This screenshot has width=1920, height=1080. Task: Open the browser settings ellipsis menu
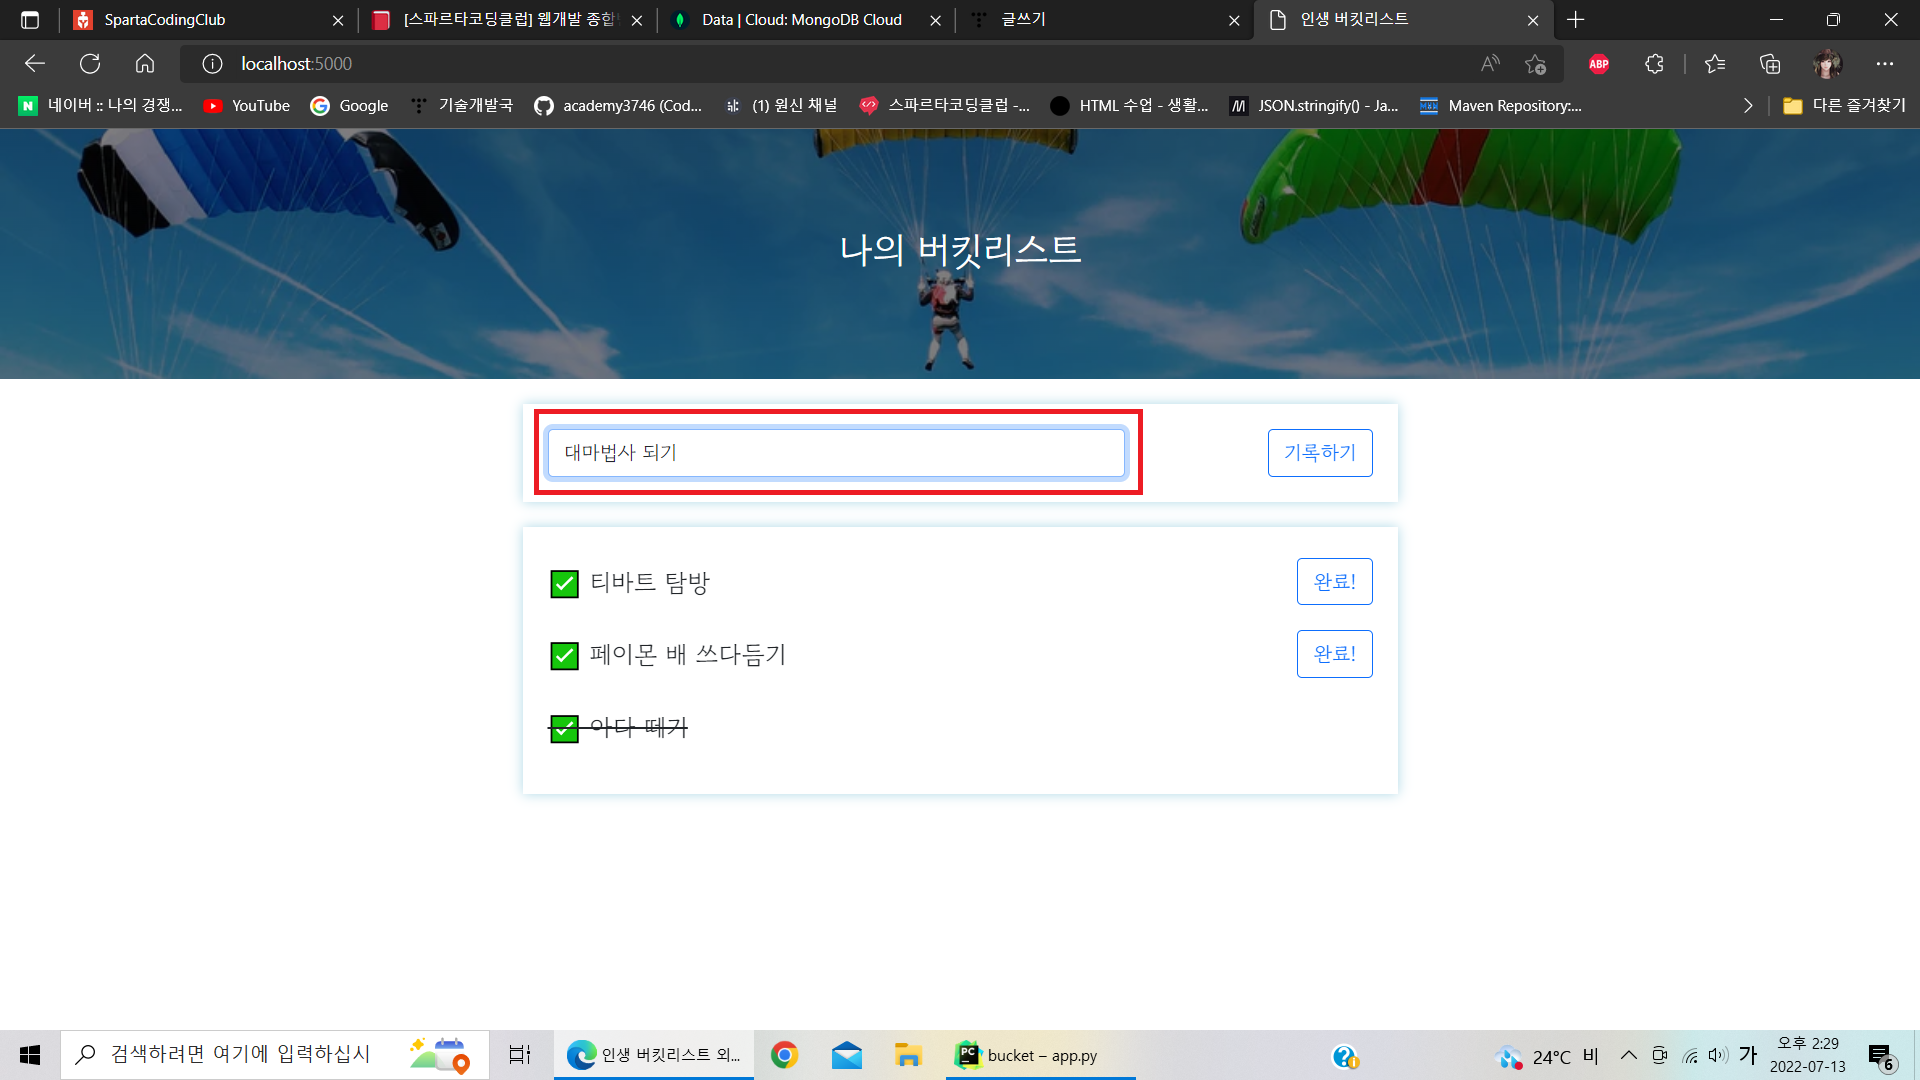pos(1884,64)
